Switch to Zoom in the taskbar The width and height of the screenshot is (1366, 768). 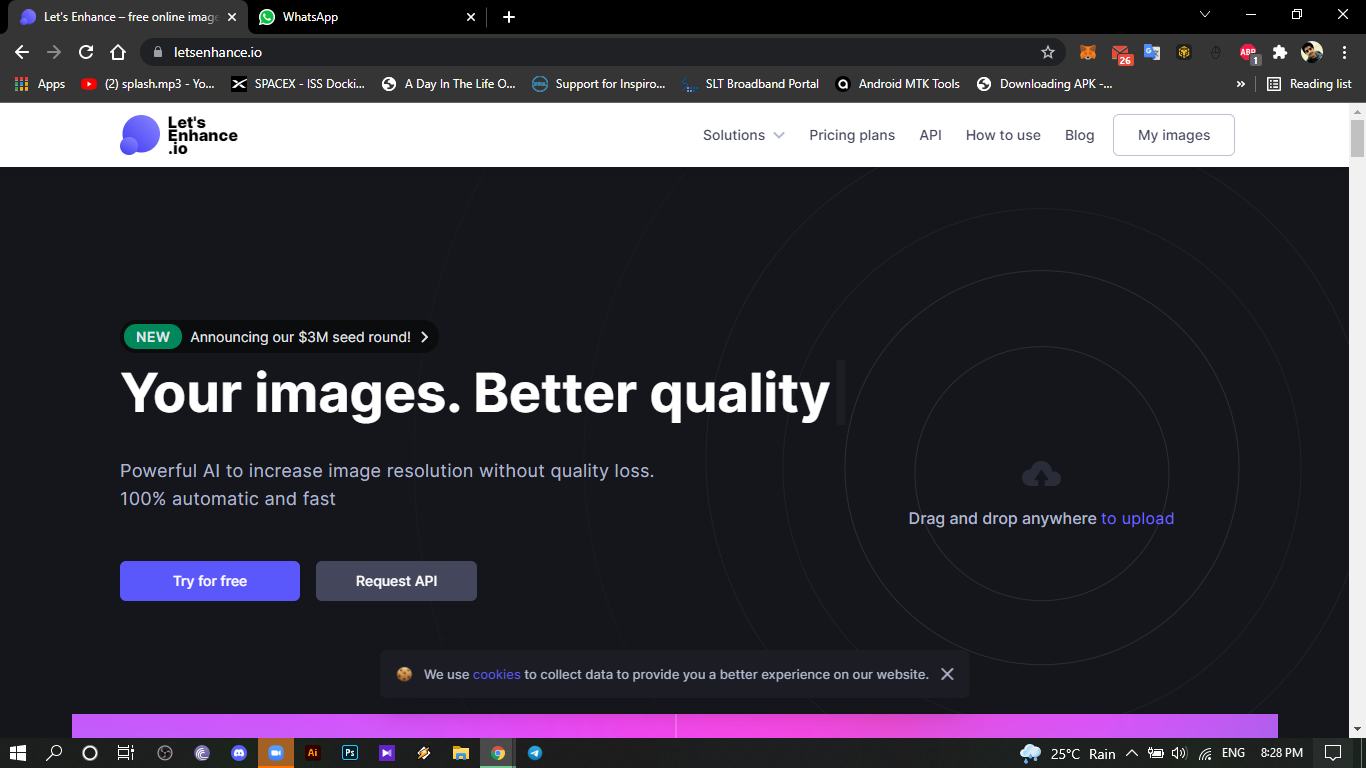[x=276, y=753]
